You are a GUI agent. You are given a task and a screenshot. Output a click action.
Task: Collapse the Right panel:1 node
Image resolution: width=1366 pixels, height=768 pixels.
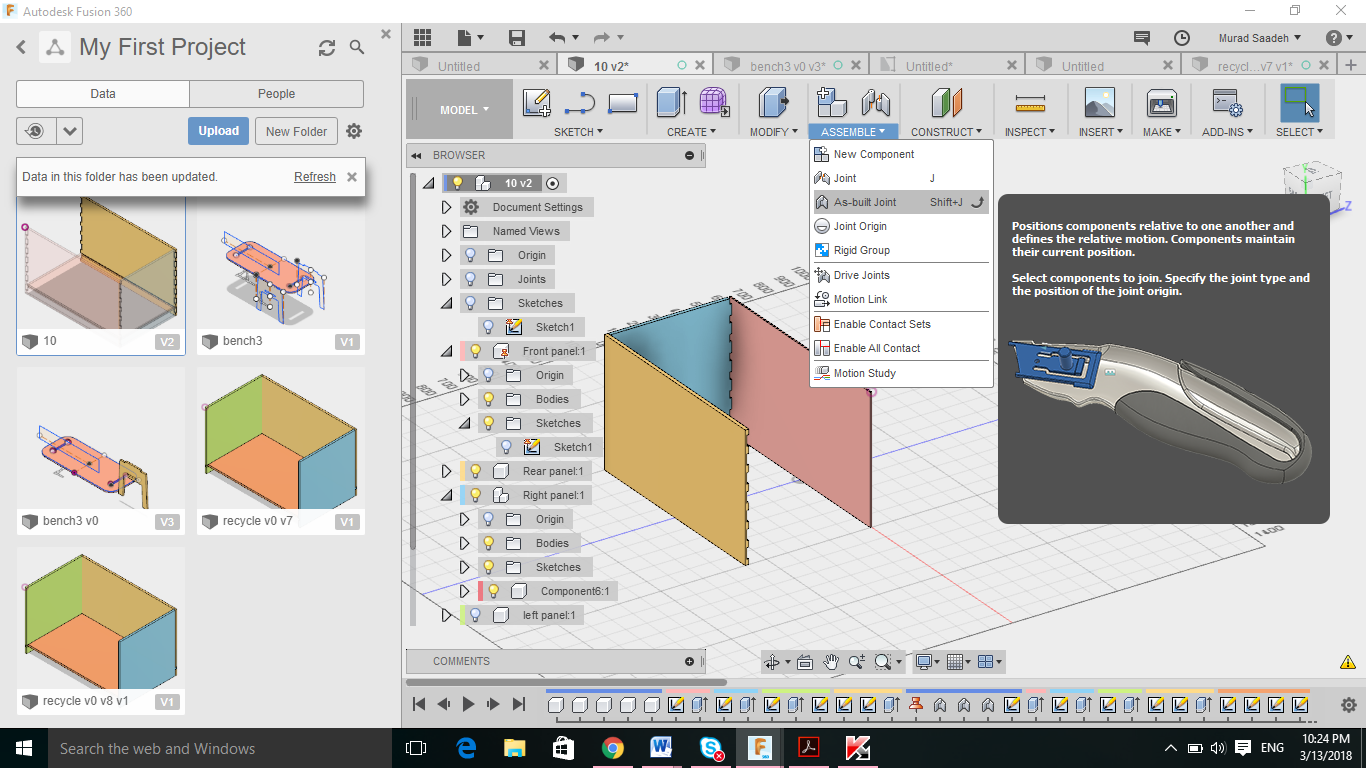tap(447, 495)
